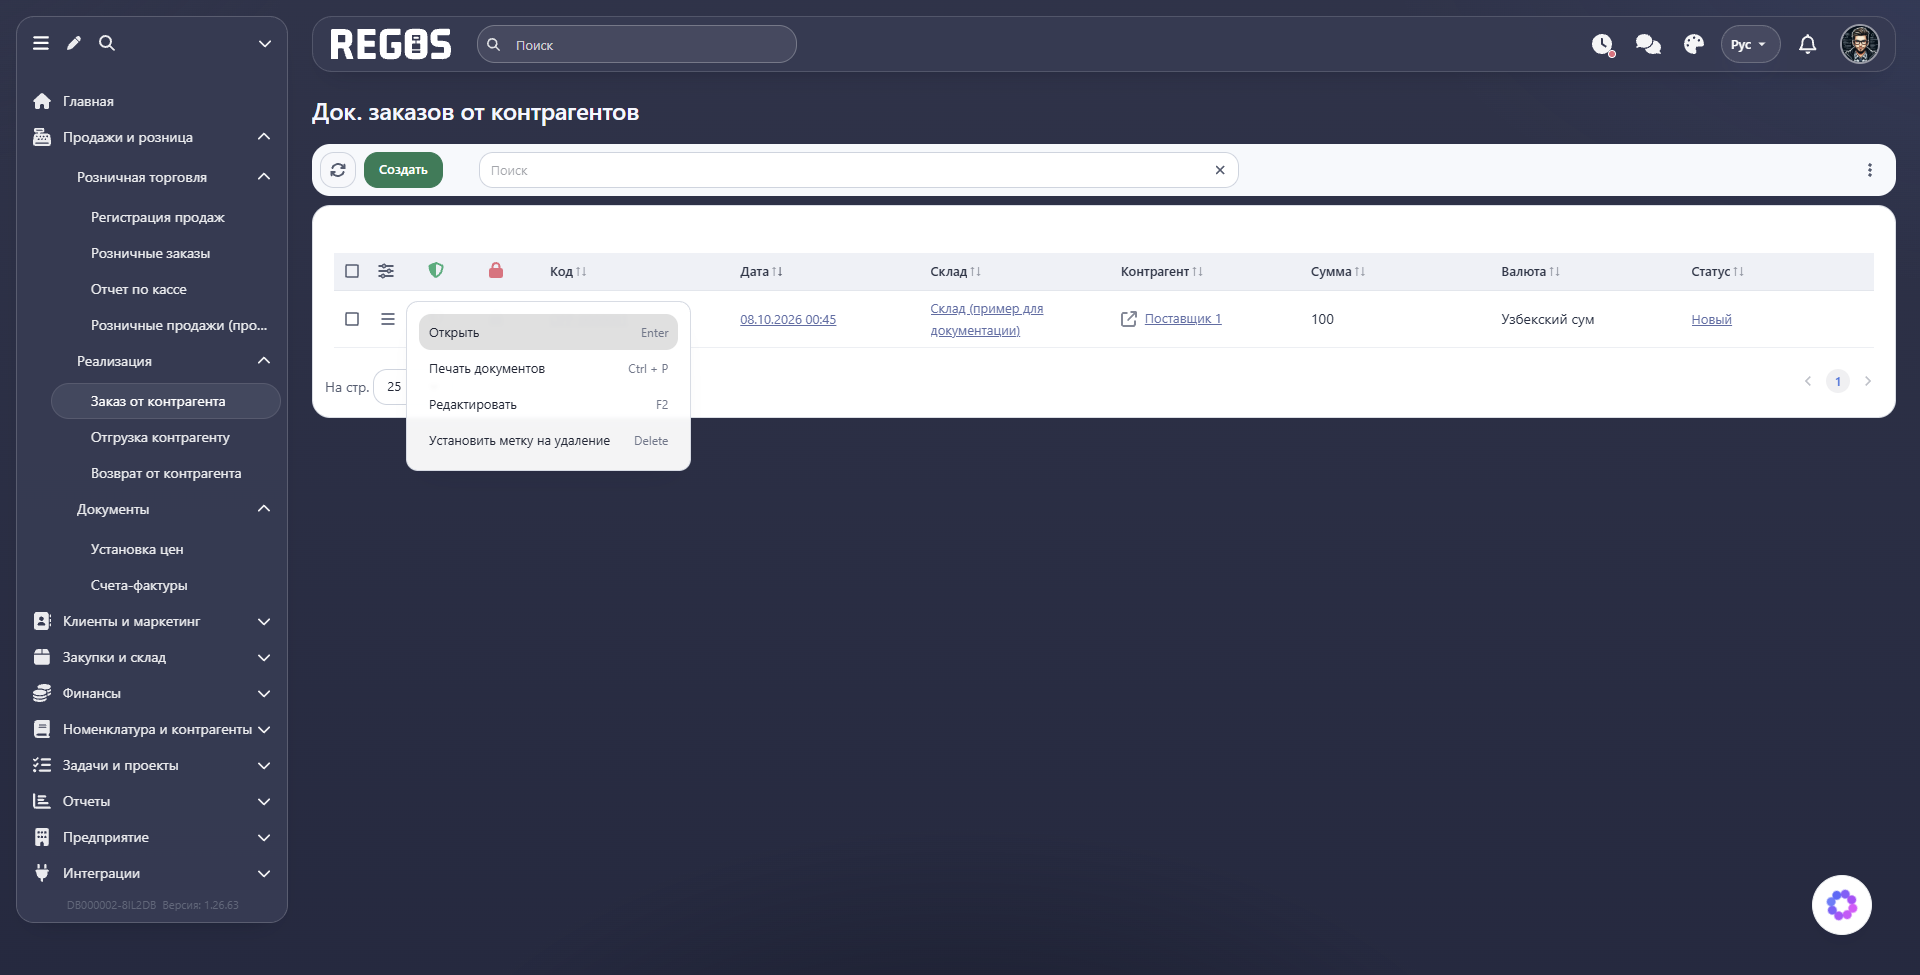
Task: Collapse Реализация subsection
Action: pos(264,361)
